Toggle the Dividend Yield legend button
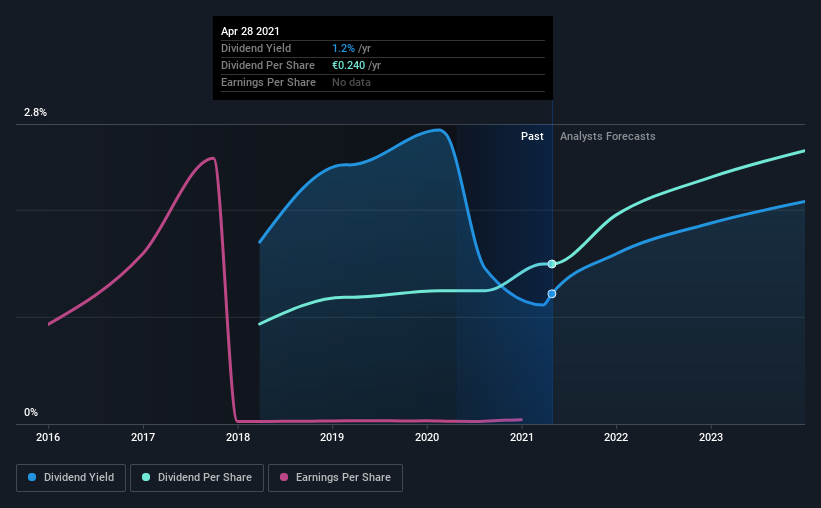 point(71,478)
